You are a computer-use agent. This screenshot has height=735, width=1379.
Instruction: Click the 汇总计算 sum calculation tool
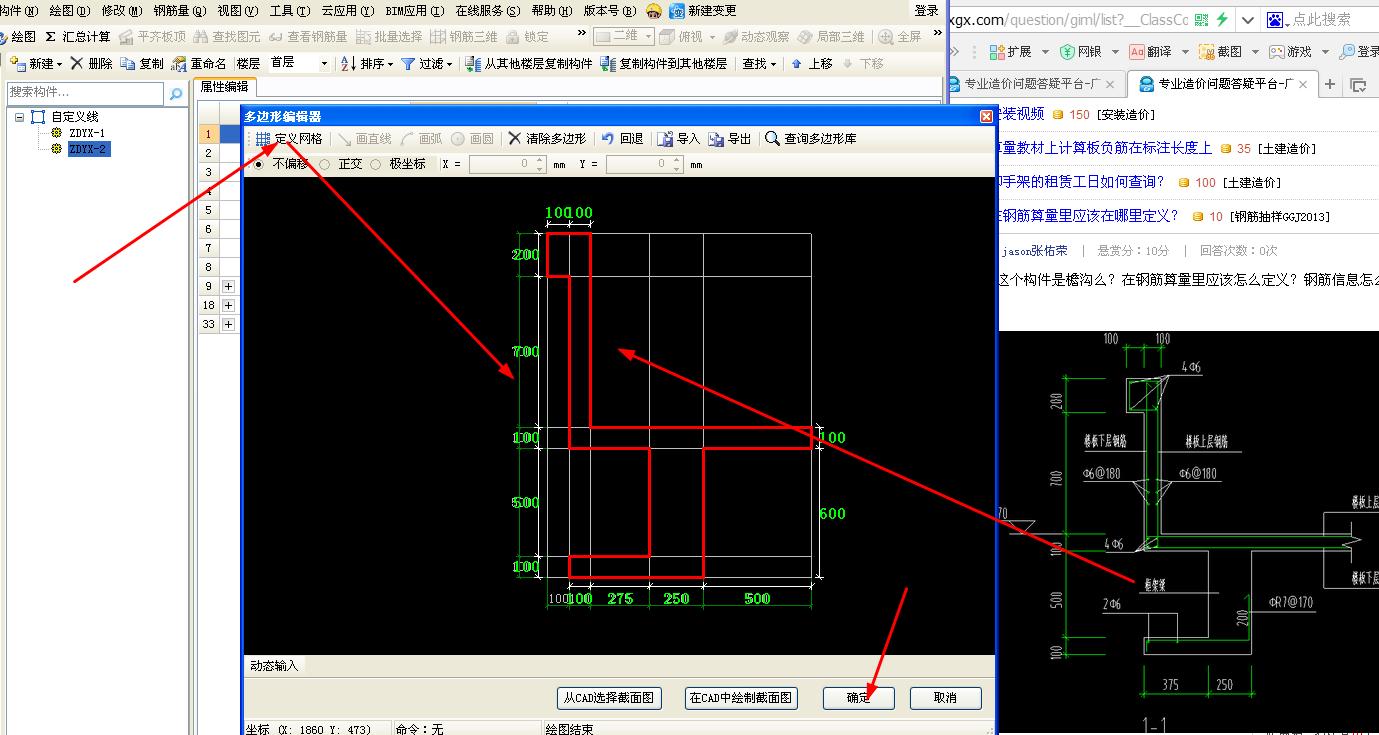pos(77,37)
